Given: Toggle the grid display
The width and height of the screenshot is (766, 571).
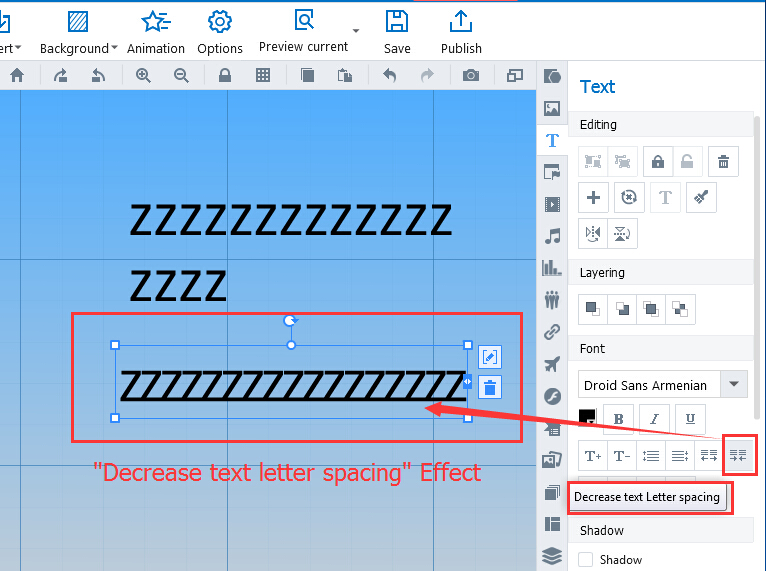Looking at the screenshot, I should (x=263, y=75).
